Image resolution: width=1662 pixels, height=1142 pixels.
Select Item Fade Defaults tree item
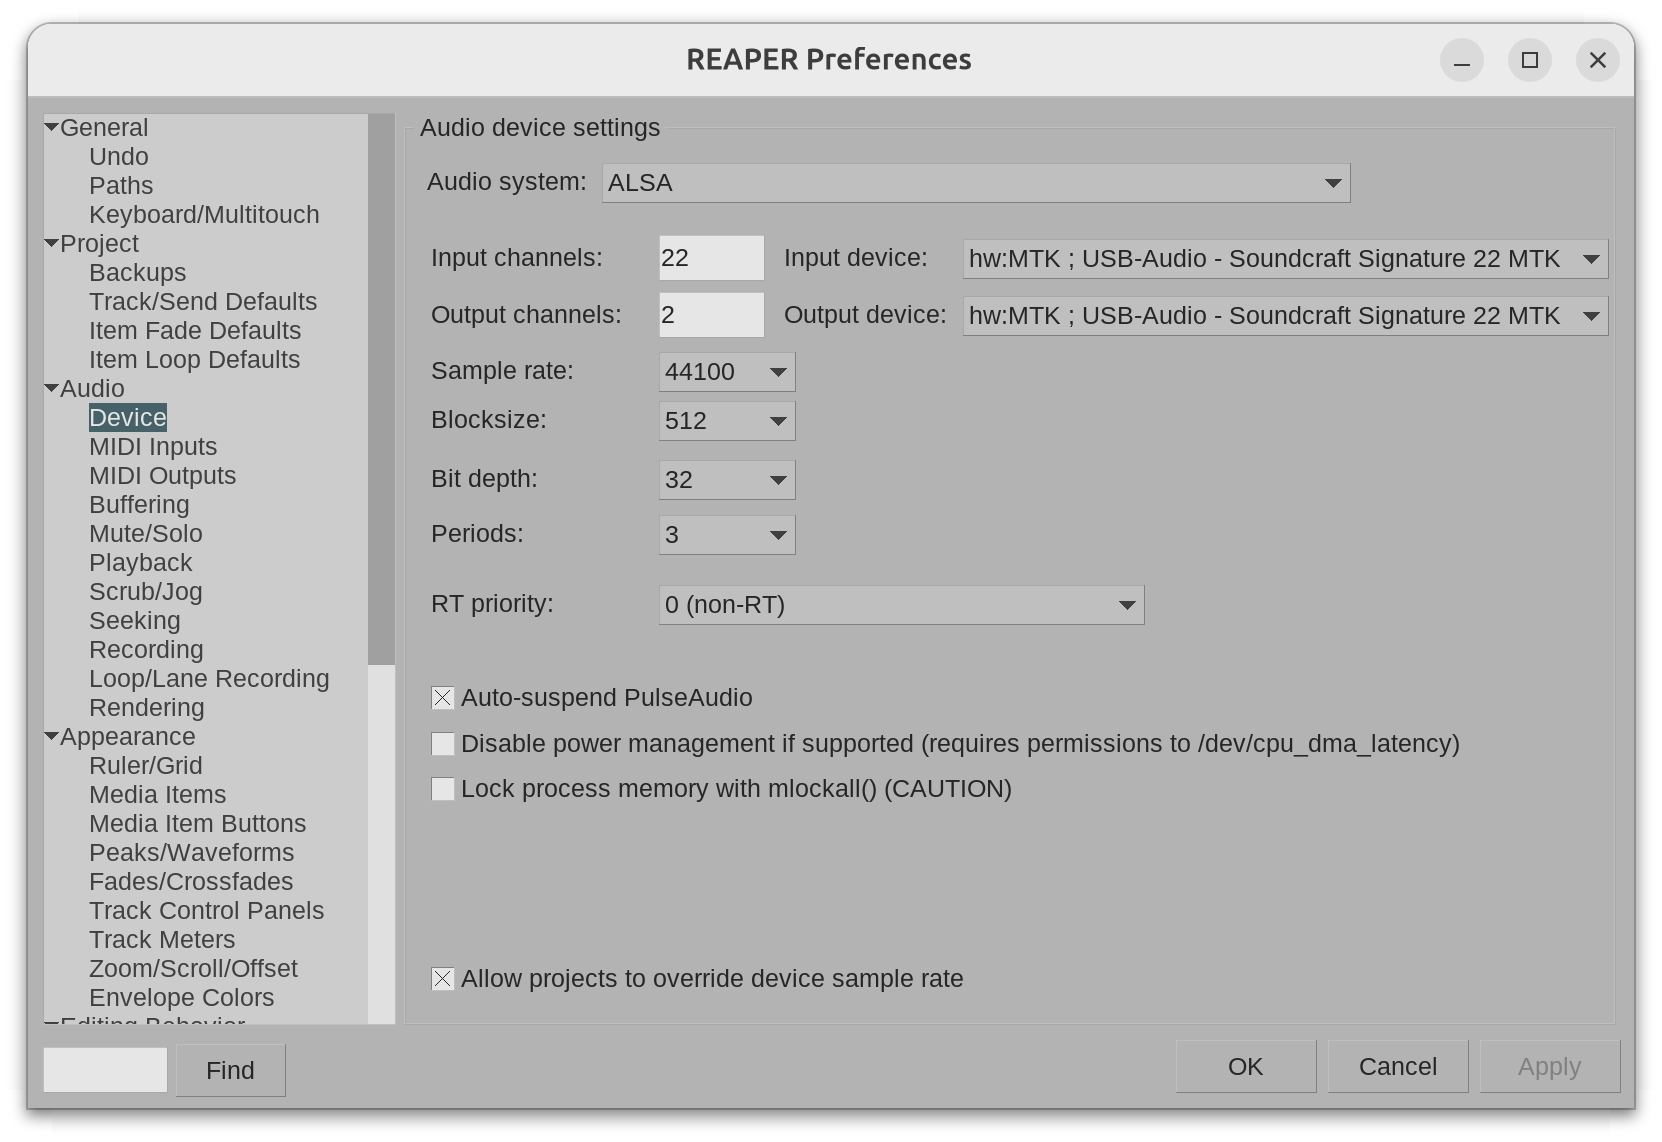pyautogui.click(x=195, y=331)
